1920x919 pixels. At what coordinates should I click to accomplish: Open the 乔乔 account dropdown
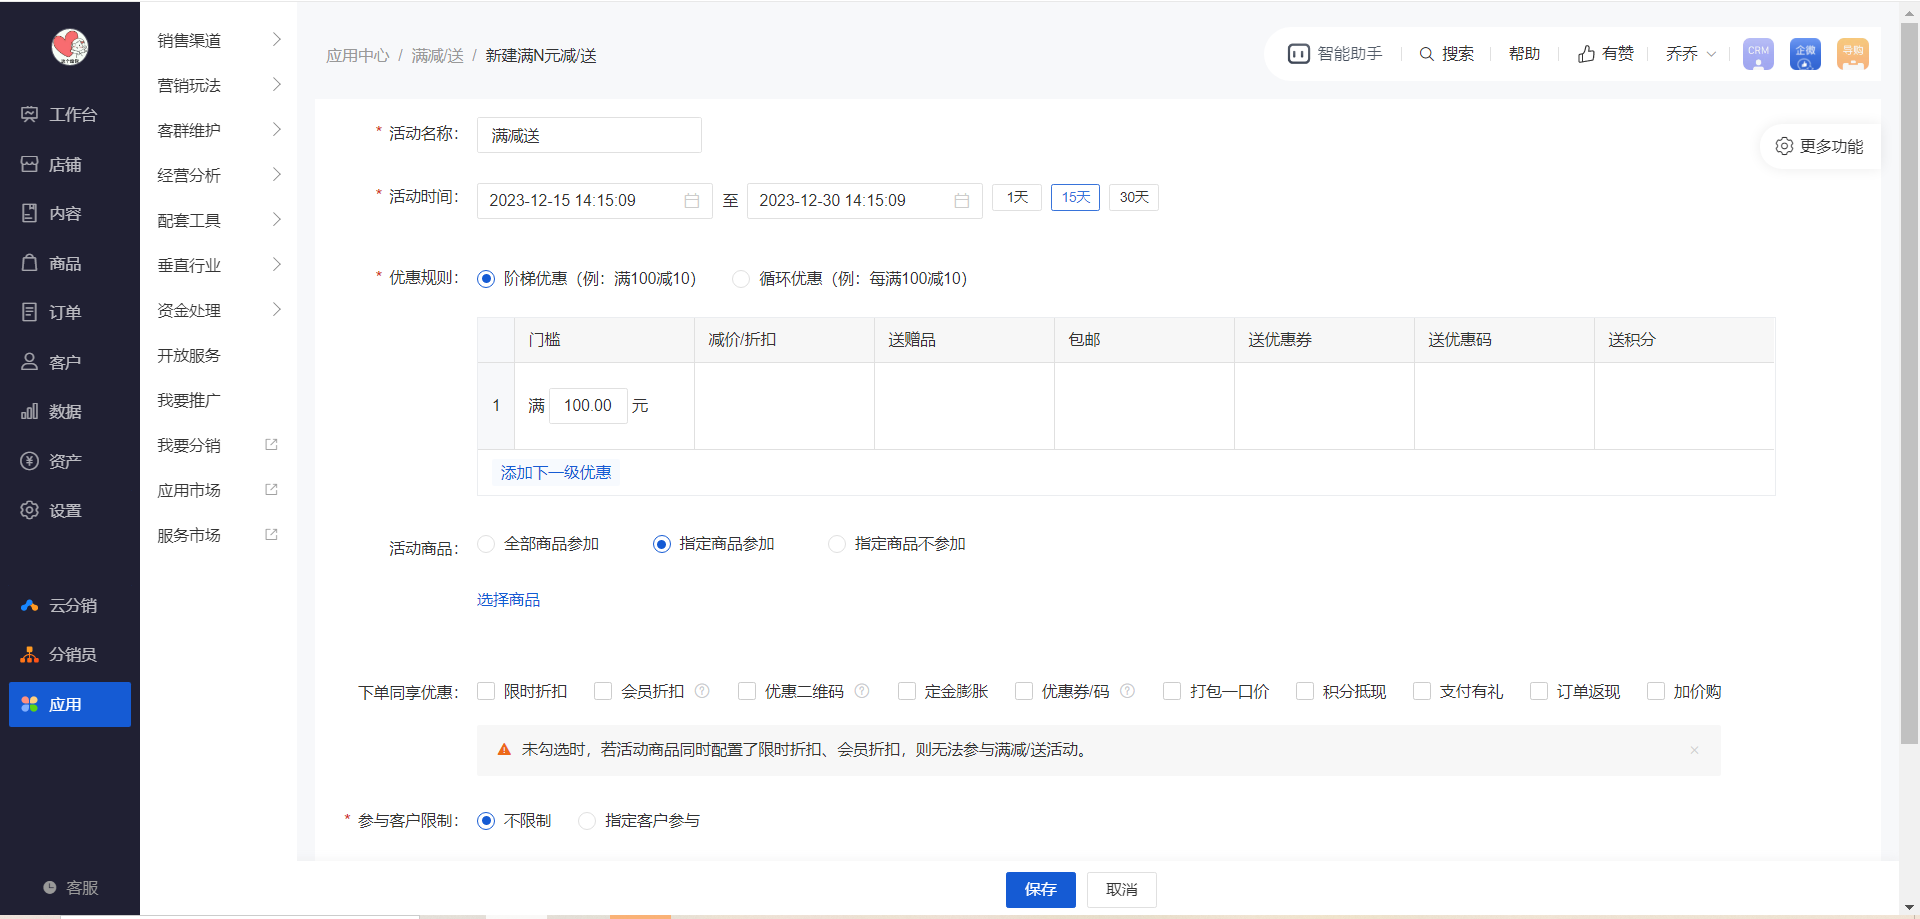point(1691,54)
